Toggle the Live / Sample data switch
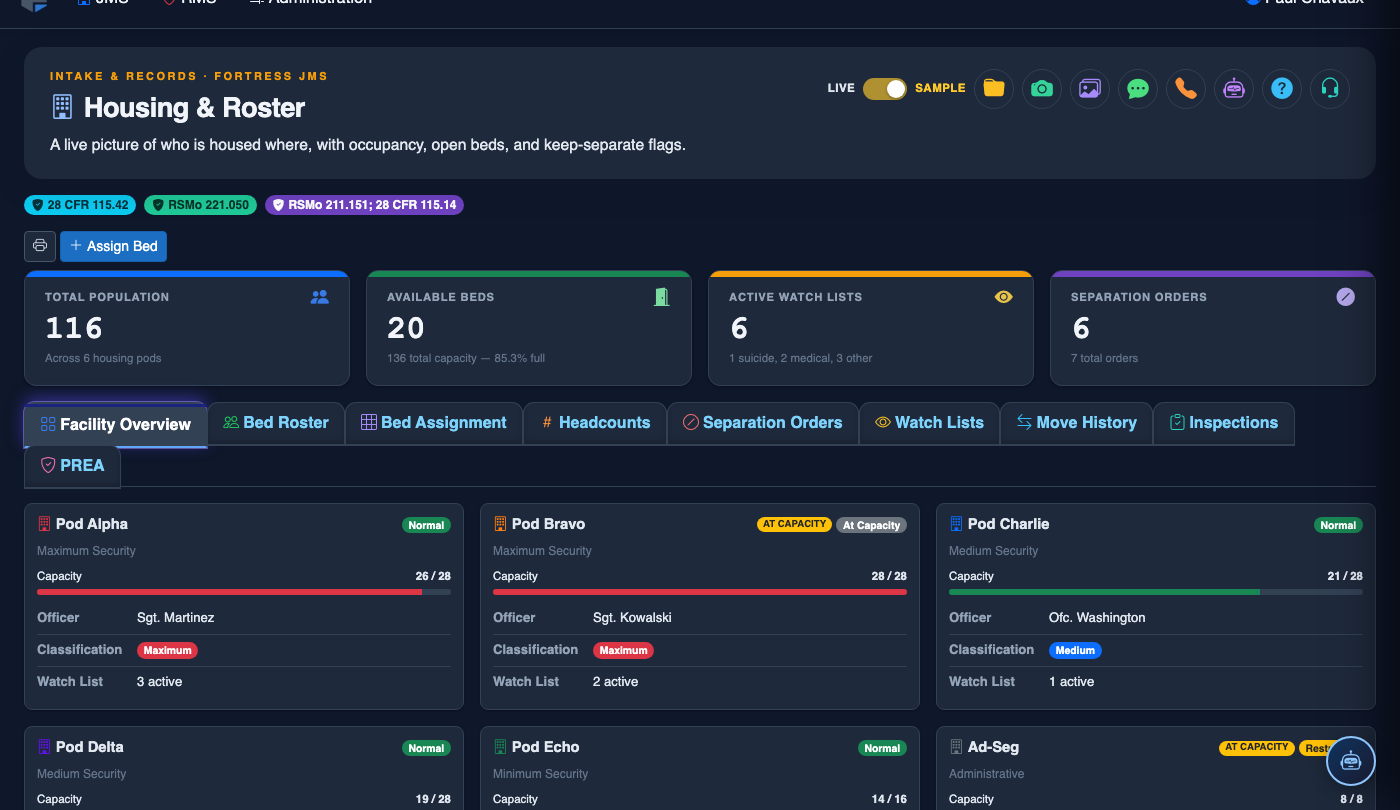This screenshot has width=1400, height=810. [885, 88]
